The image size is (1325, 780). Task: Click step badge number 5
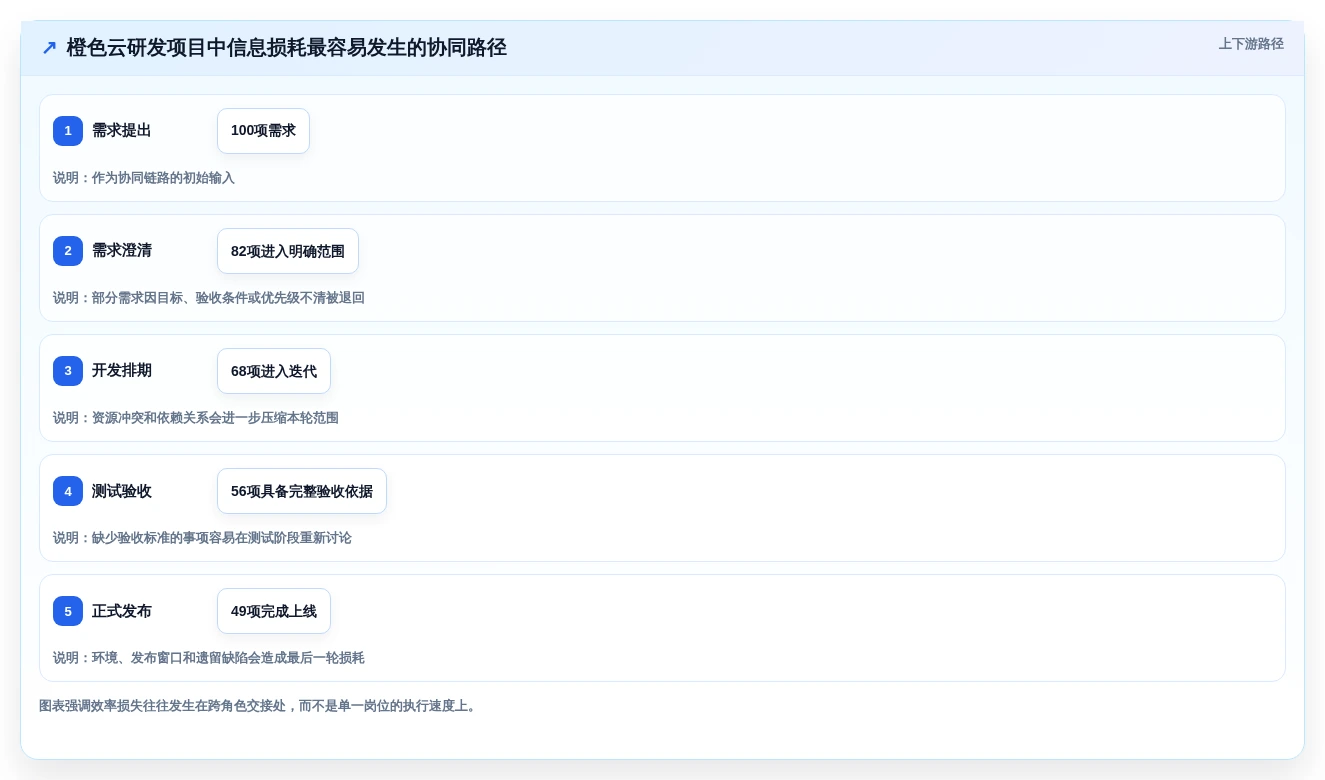[x=68, y=611]
